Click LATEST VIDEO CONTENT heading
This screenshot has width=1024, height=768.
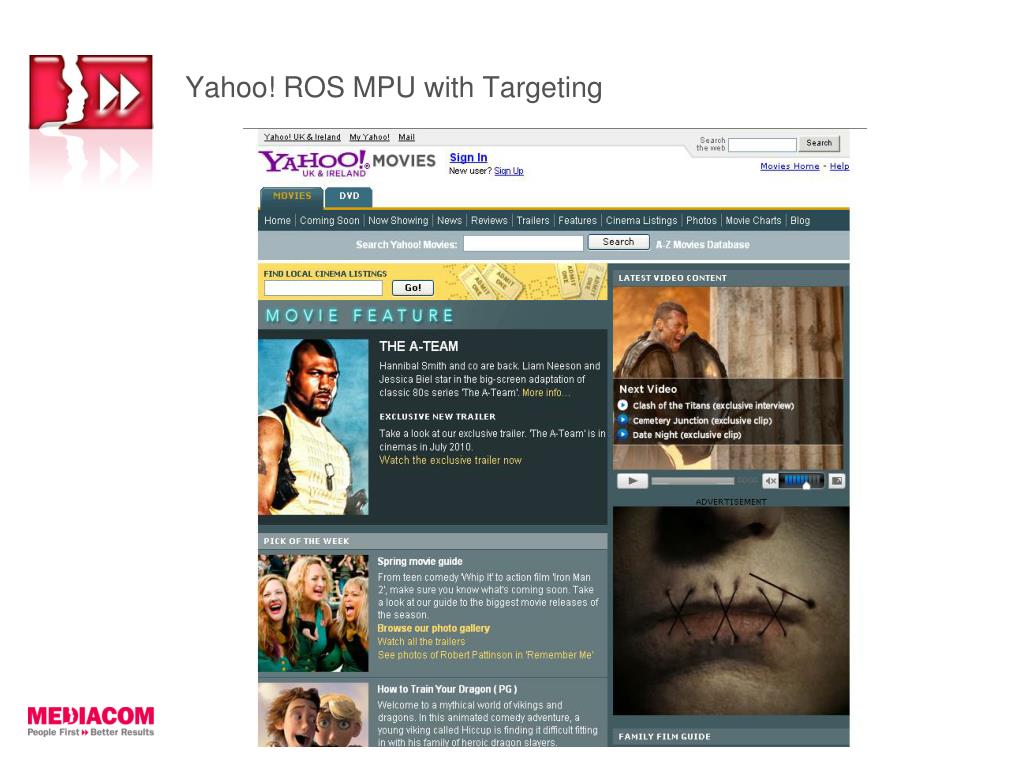673,278
